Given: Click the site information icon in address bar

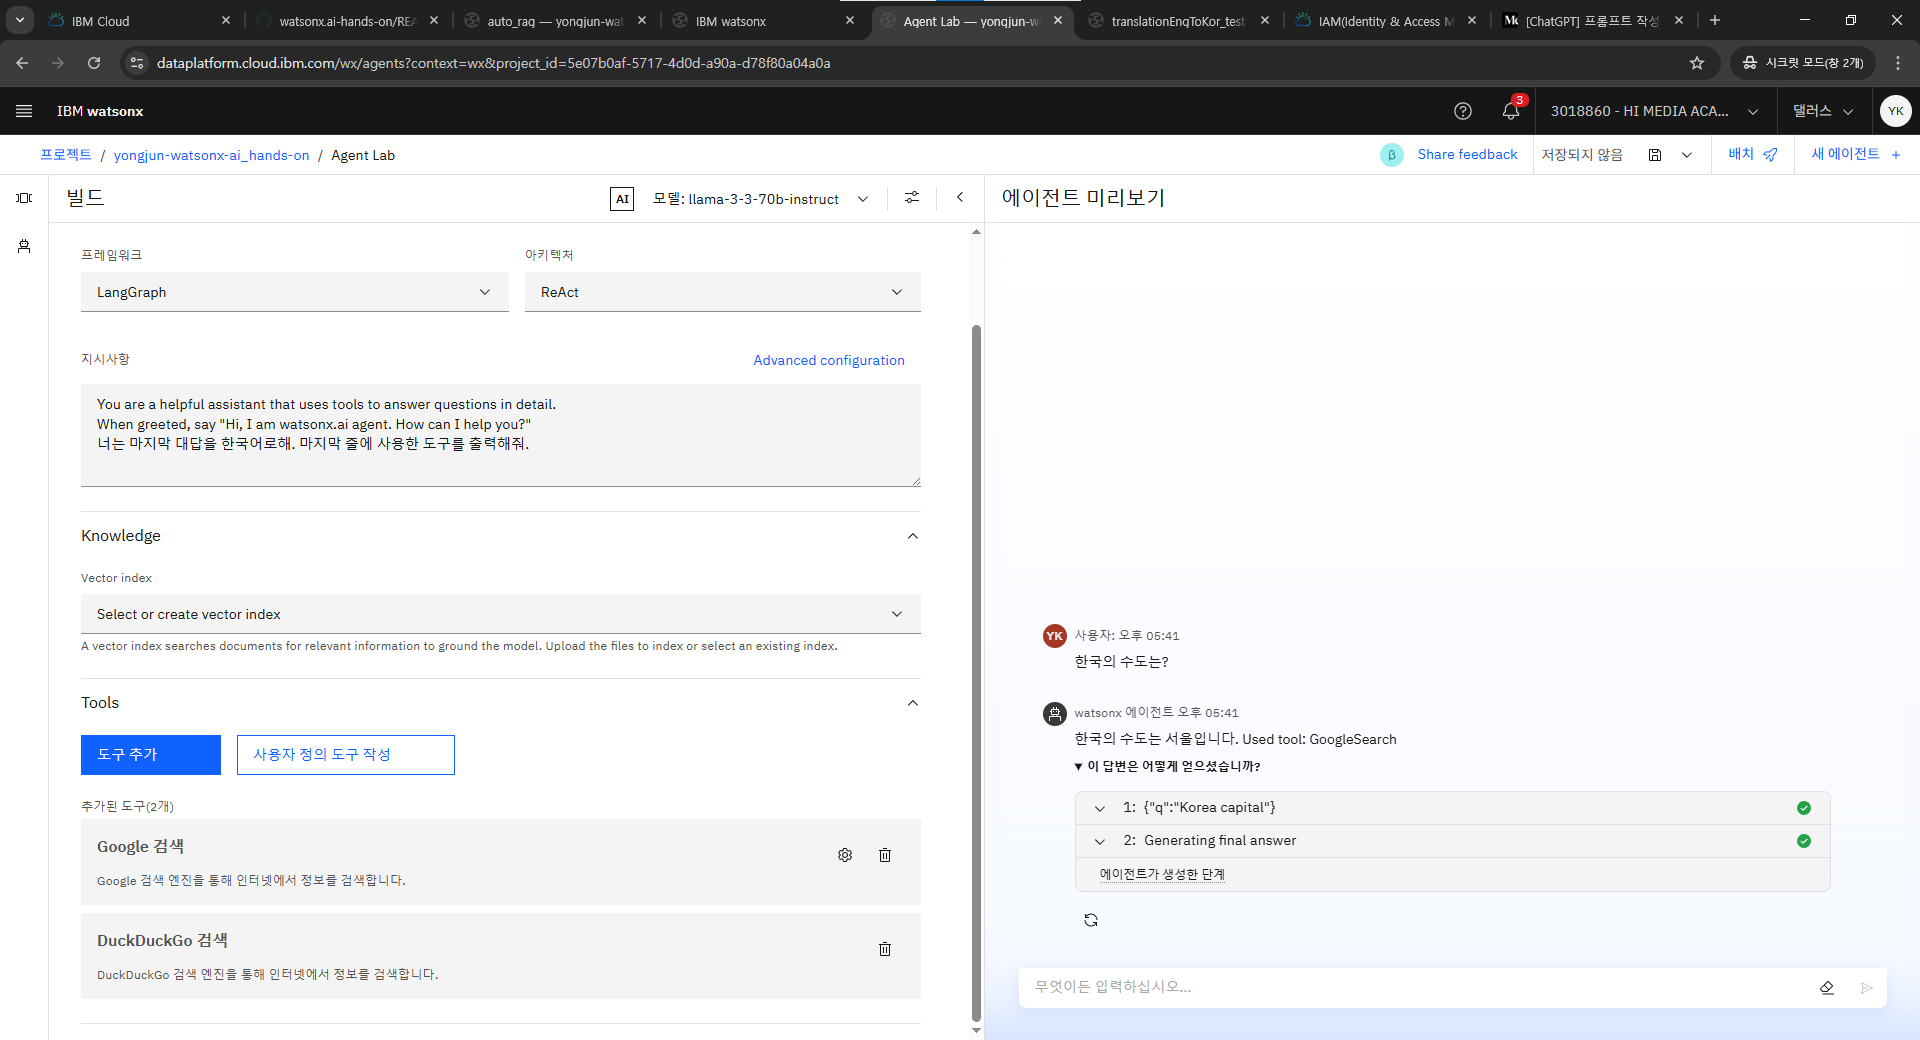Looking at the screenshot, I should [137, 63].
